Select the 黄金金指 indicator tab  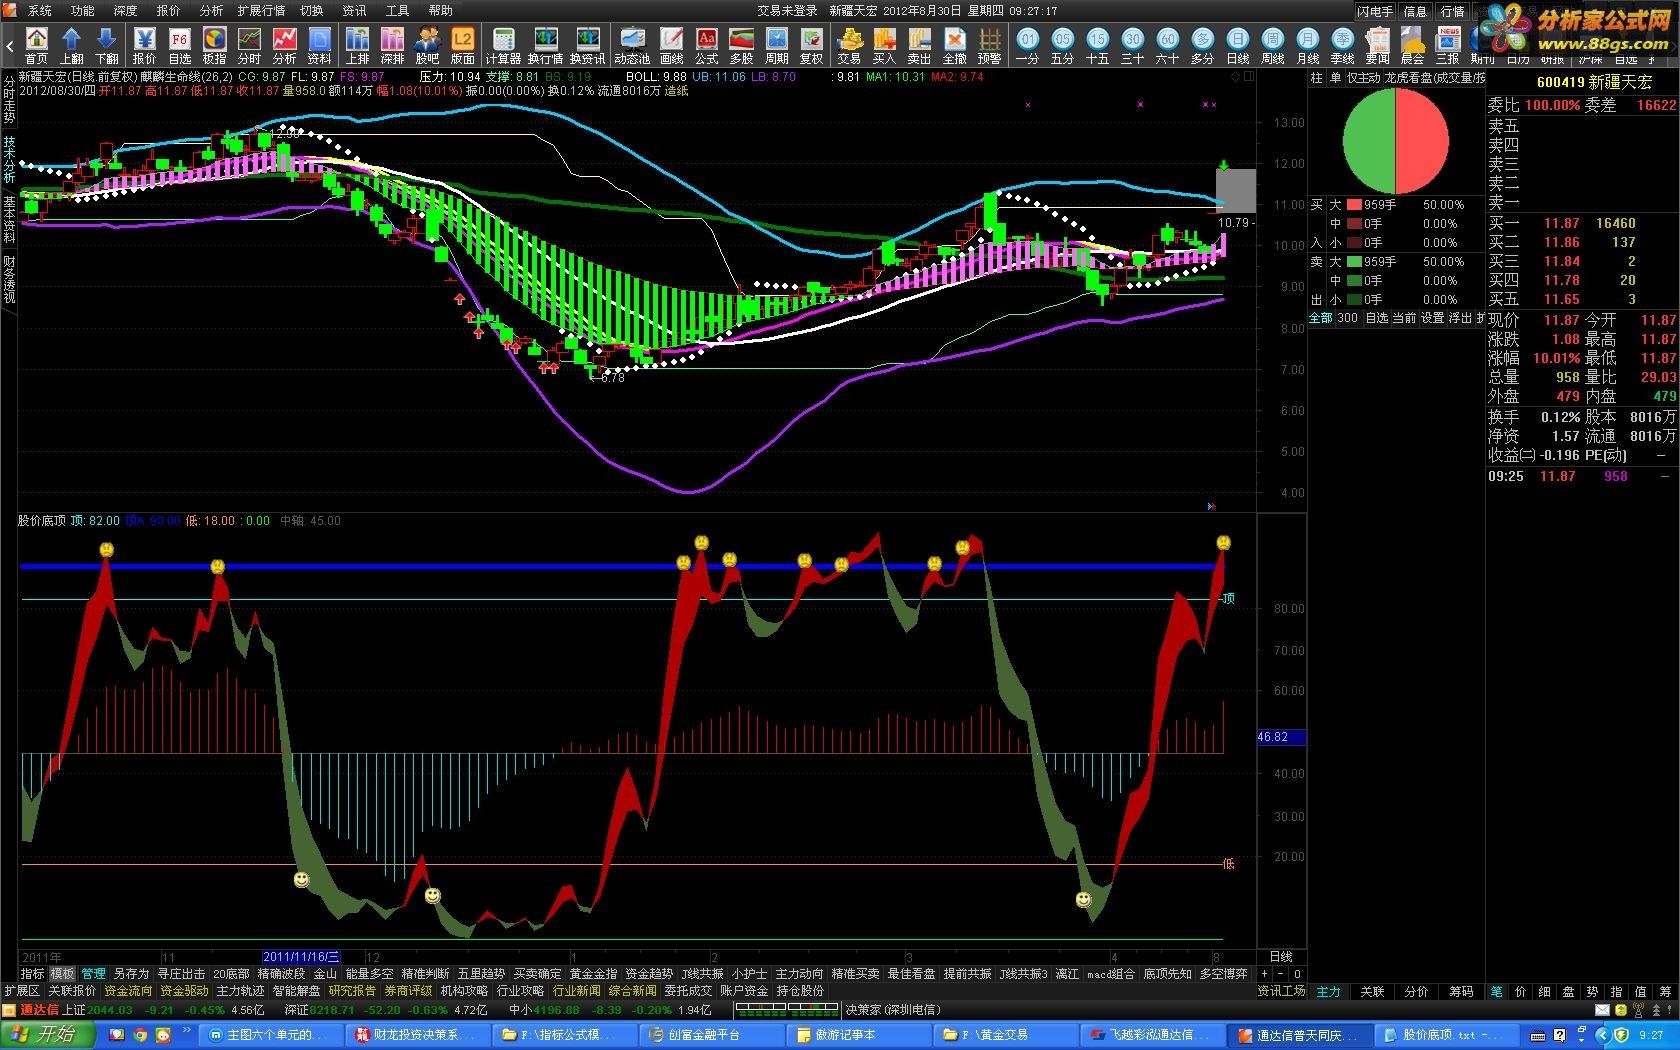(x=593, y=973)
